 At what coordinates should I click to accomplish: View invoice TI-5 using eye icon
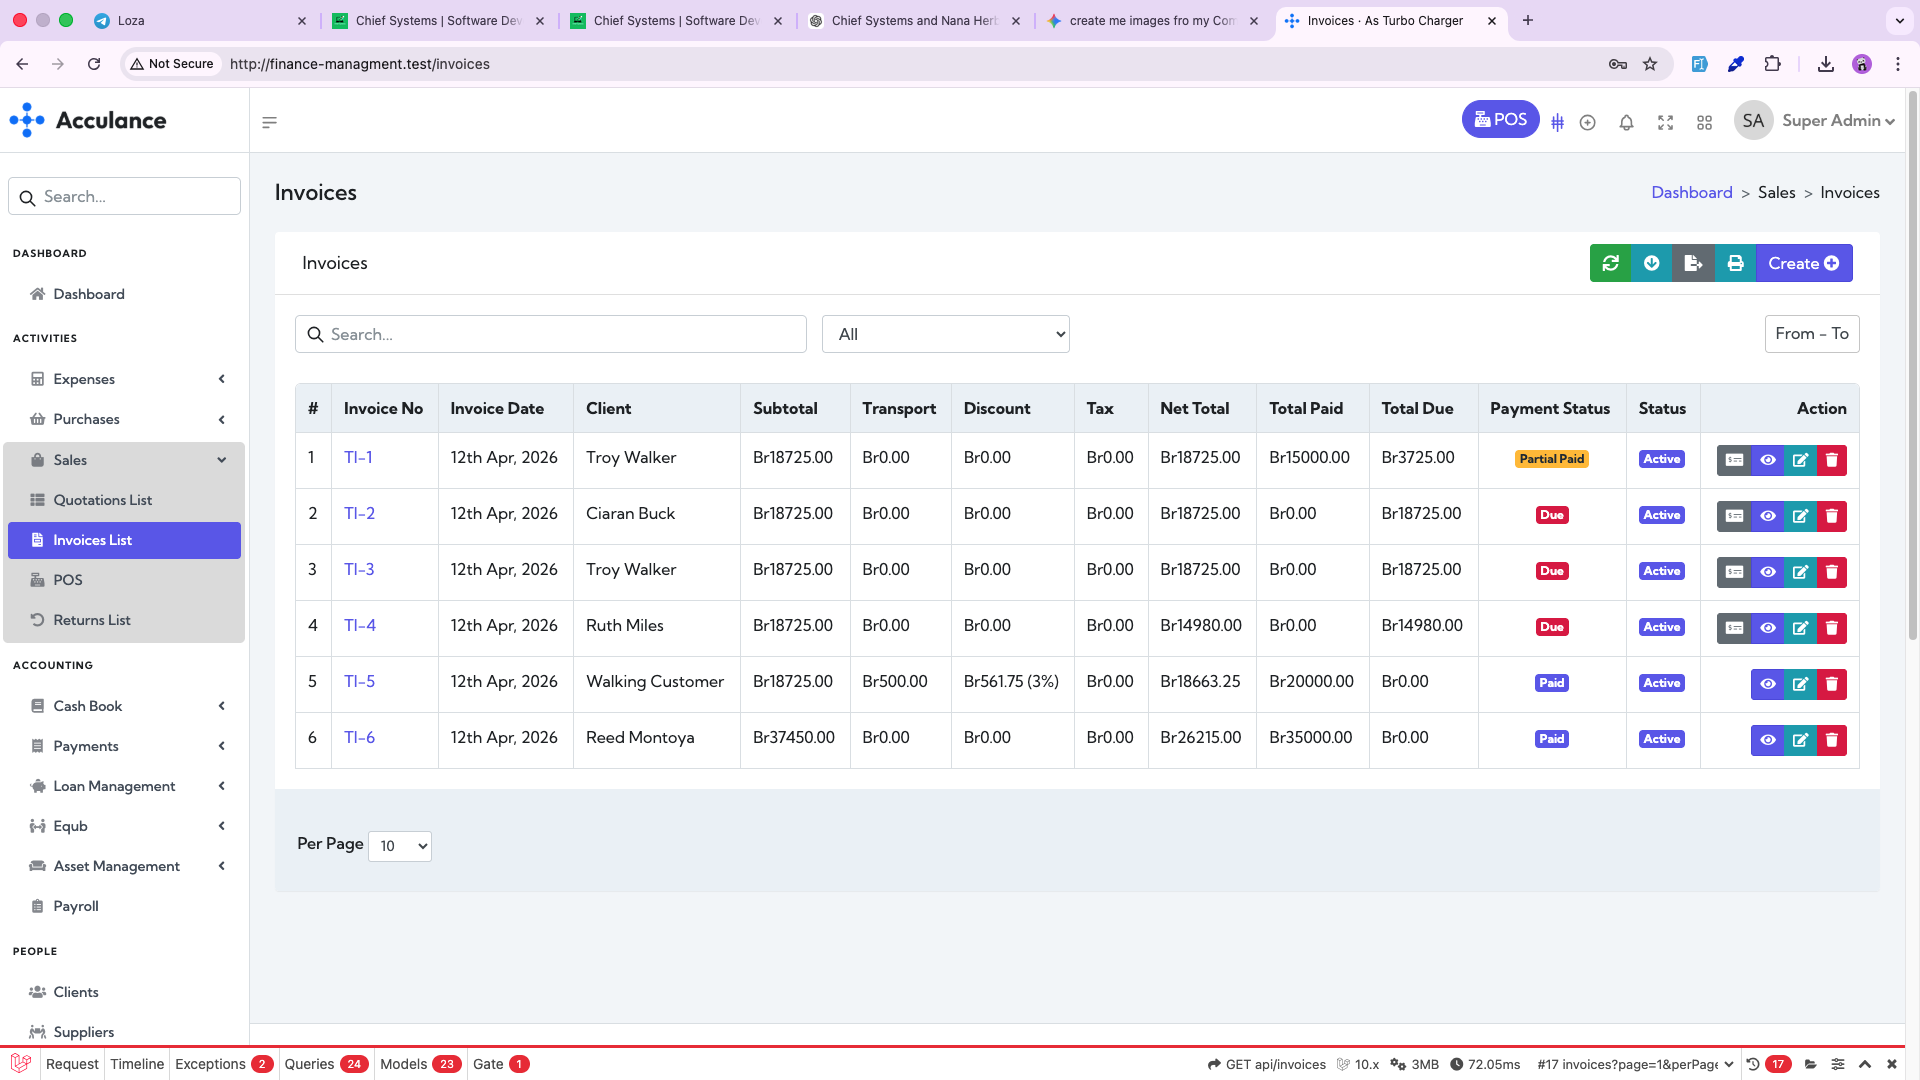[1768, 684]
